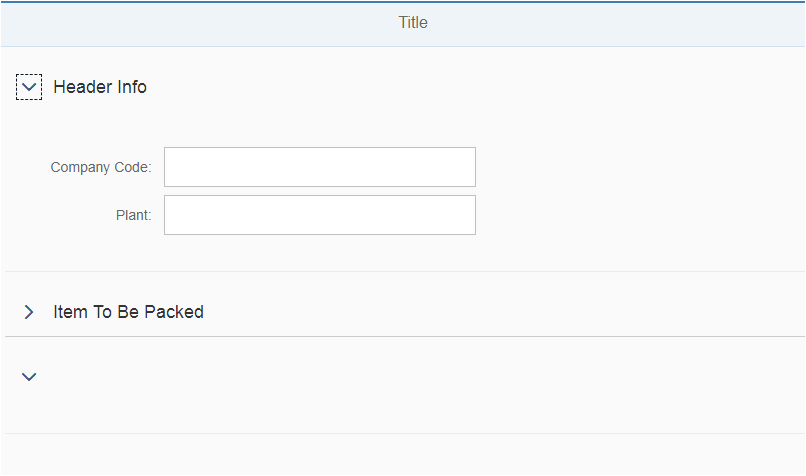Click the right-arrow icon beside Item To Be Packed
Screen dimensions: 806x476
coord(29,312)
